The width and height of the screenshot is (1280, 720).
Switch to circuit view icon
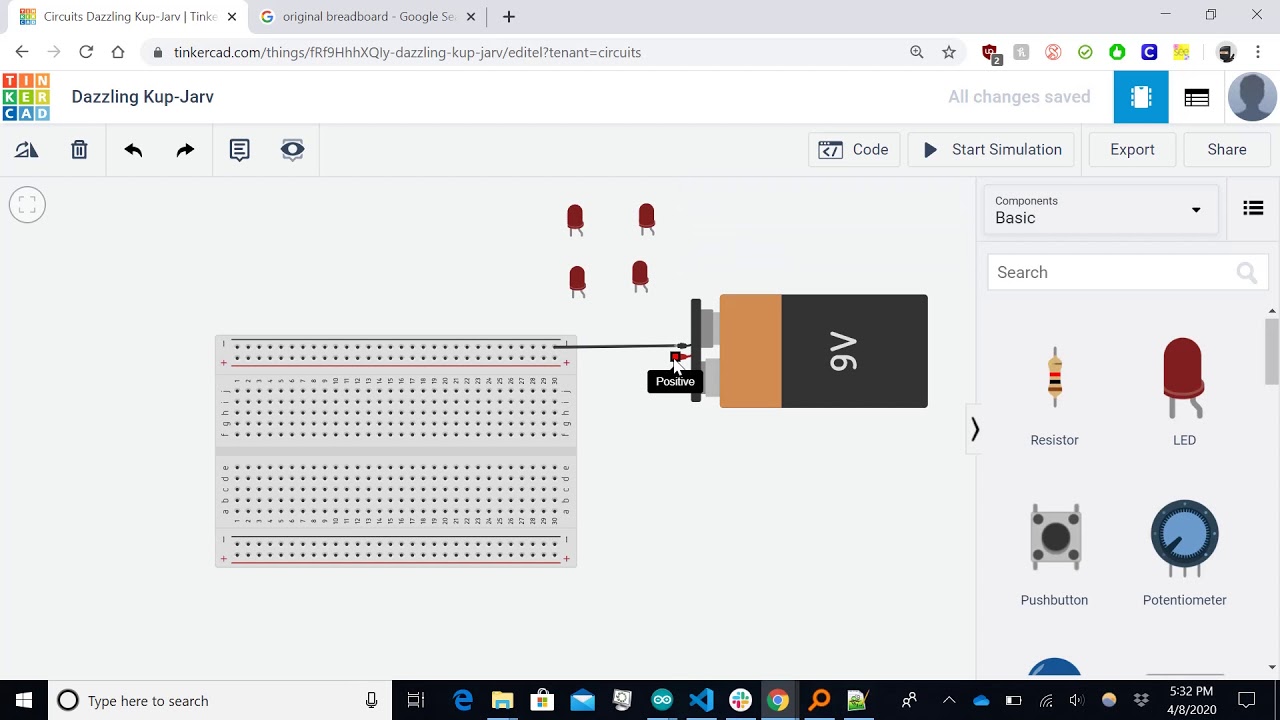click(x=1141, y=97)
